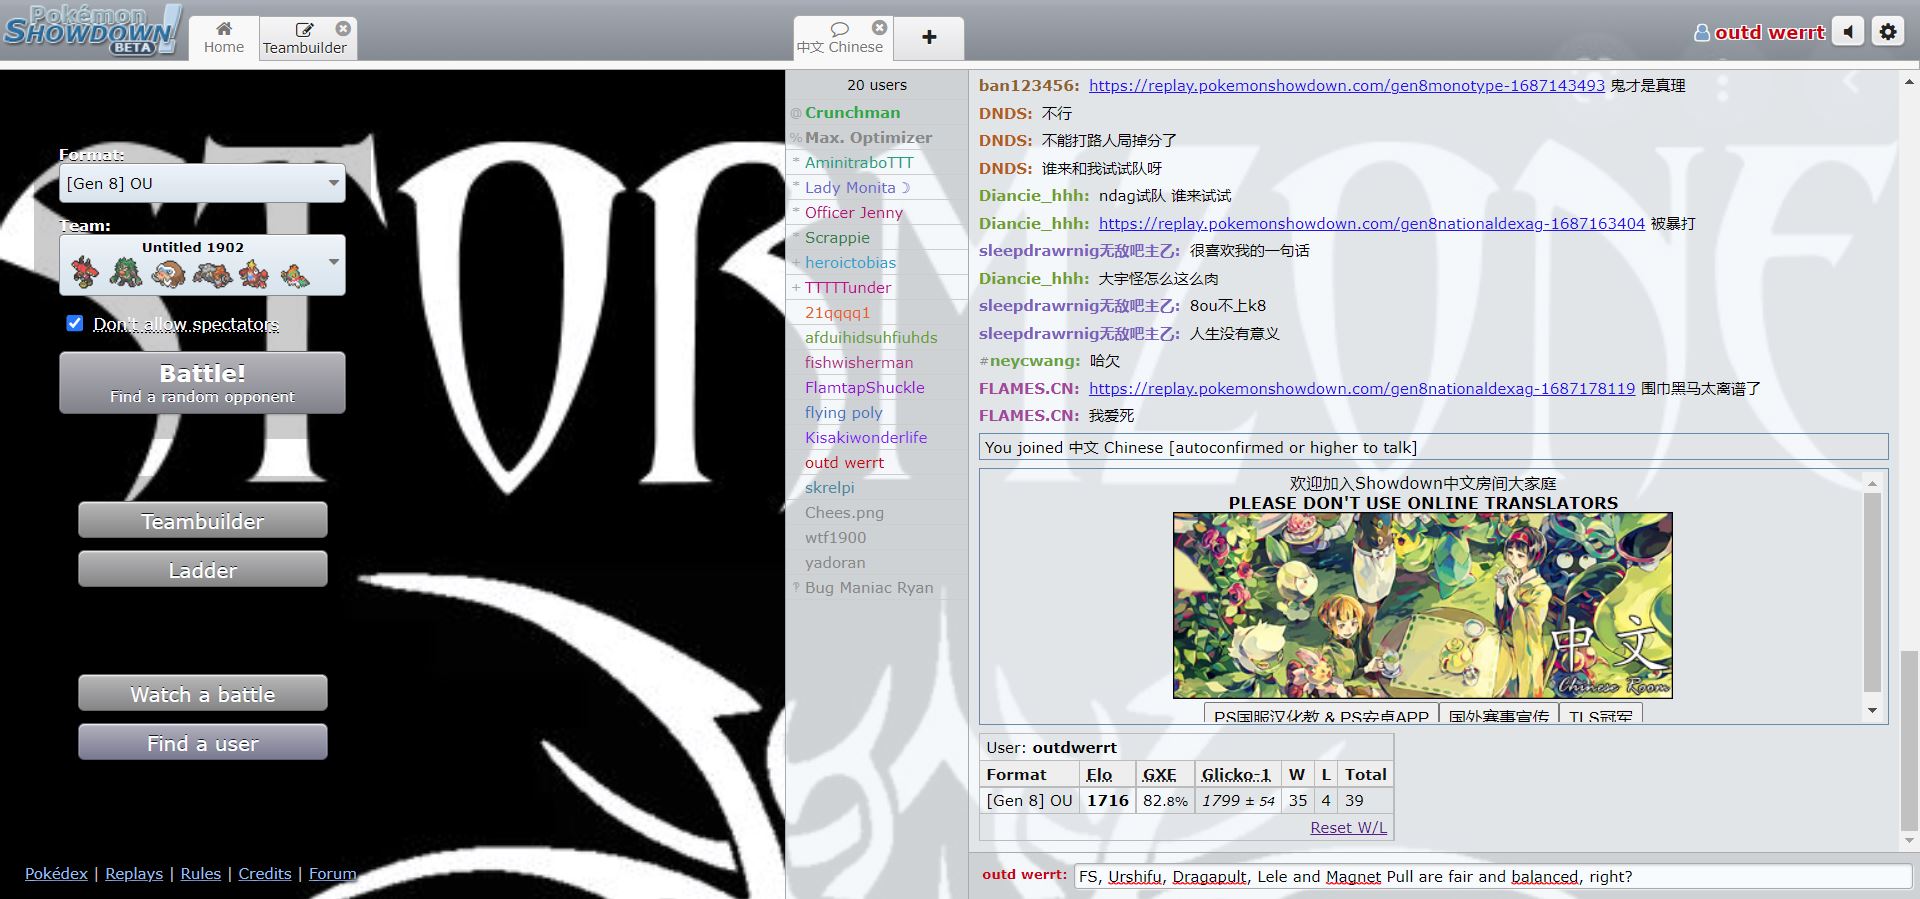Expand the Format selector showing [Gen 8] OU
Screen dimensions: 1920x899
coord(202,184)
